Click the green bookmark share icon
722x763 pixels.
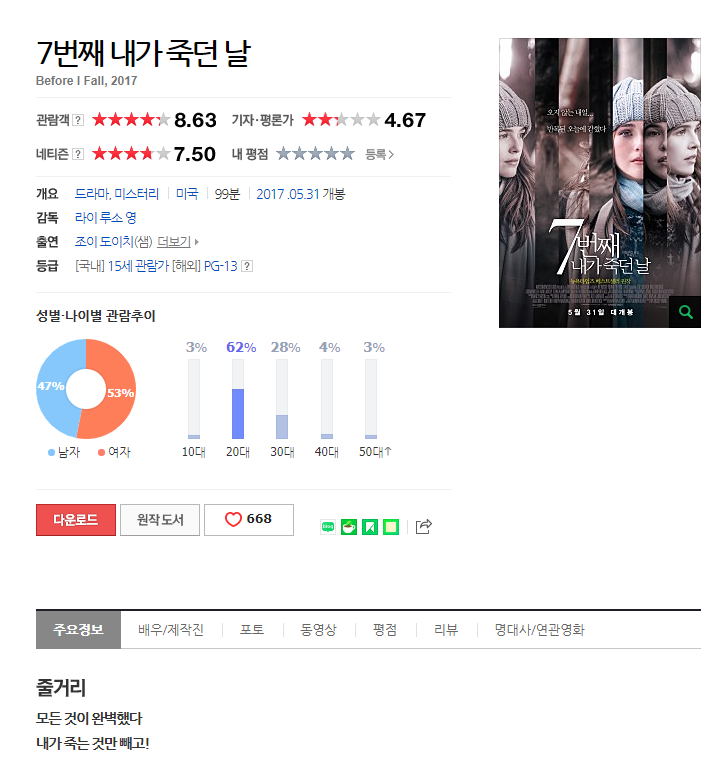coord(370,527)
